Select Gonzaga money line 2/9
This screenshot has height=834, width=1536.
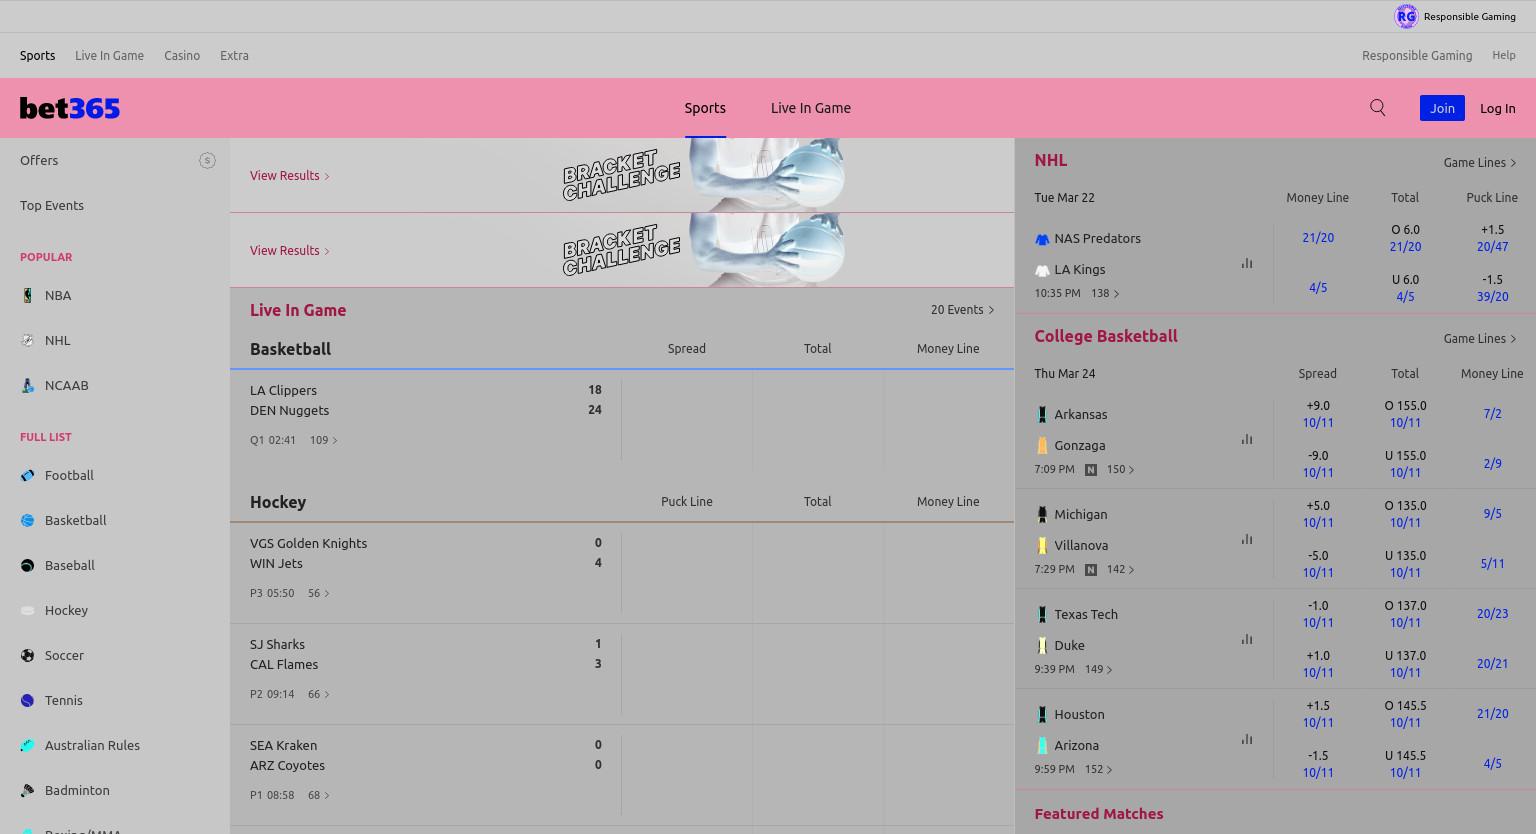(1492, 464)
